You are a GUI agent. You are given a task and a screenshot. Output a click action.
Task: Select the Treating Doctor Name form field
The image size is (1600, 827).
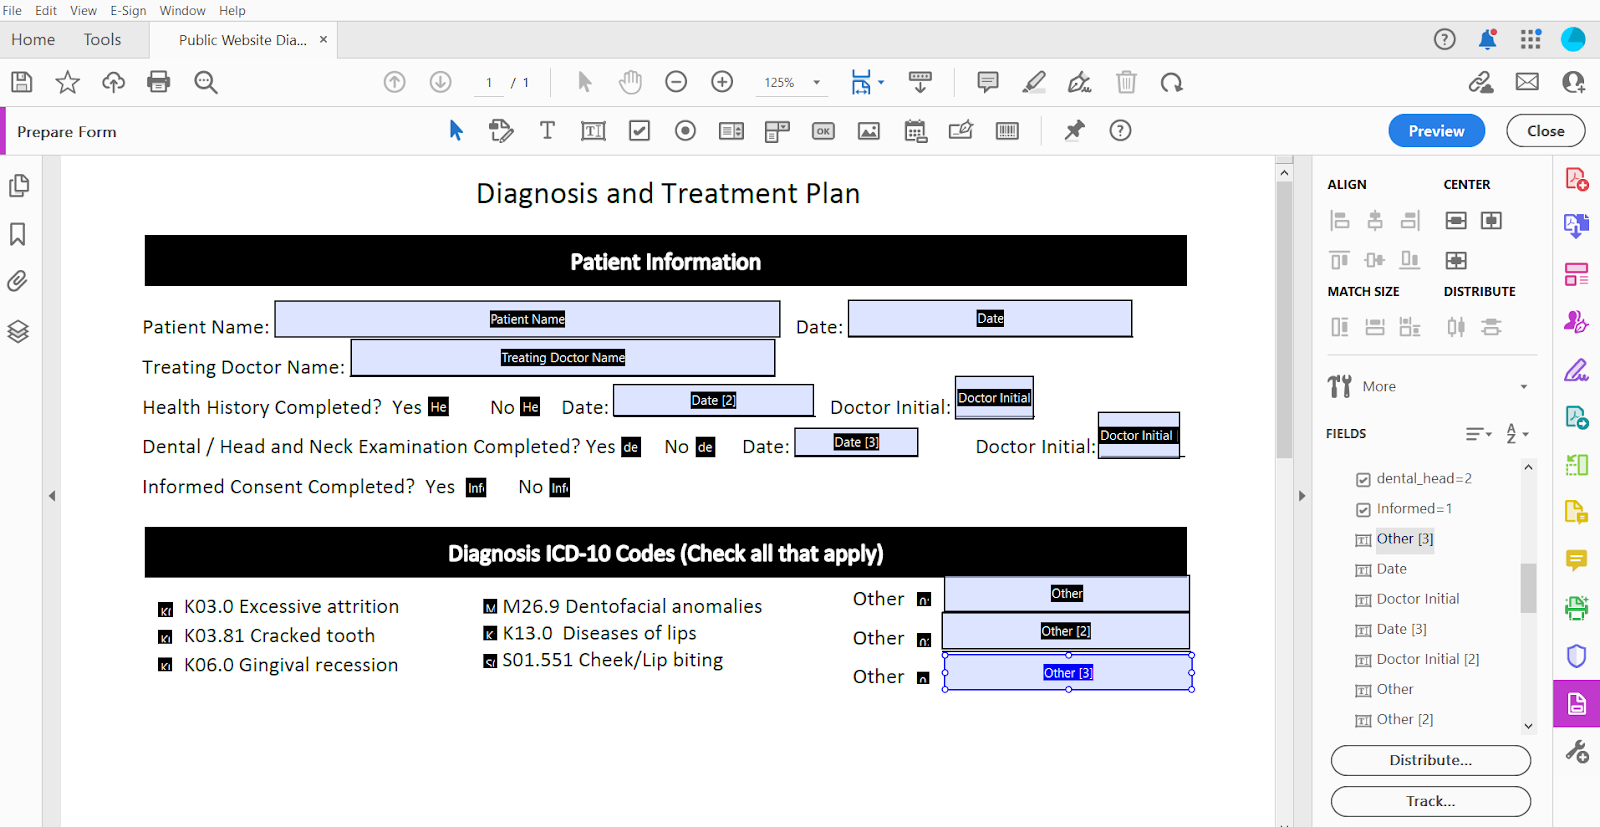[562, 358]
